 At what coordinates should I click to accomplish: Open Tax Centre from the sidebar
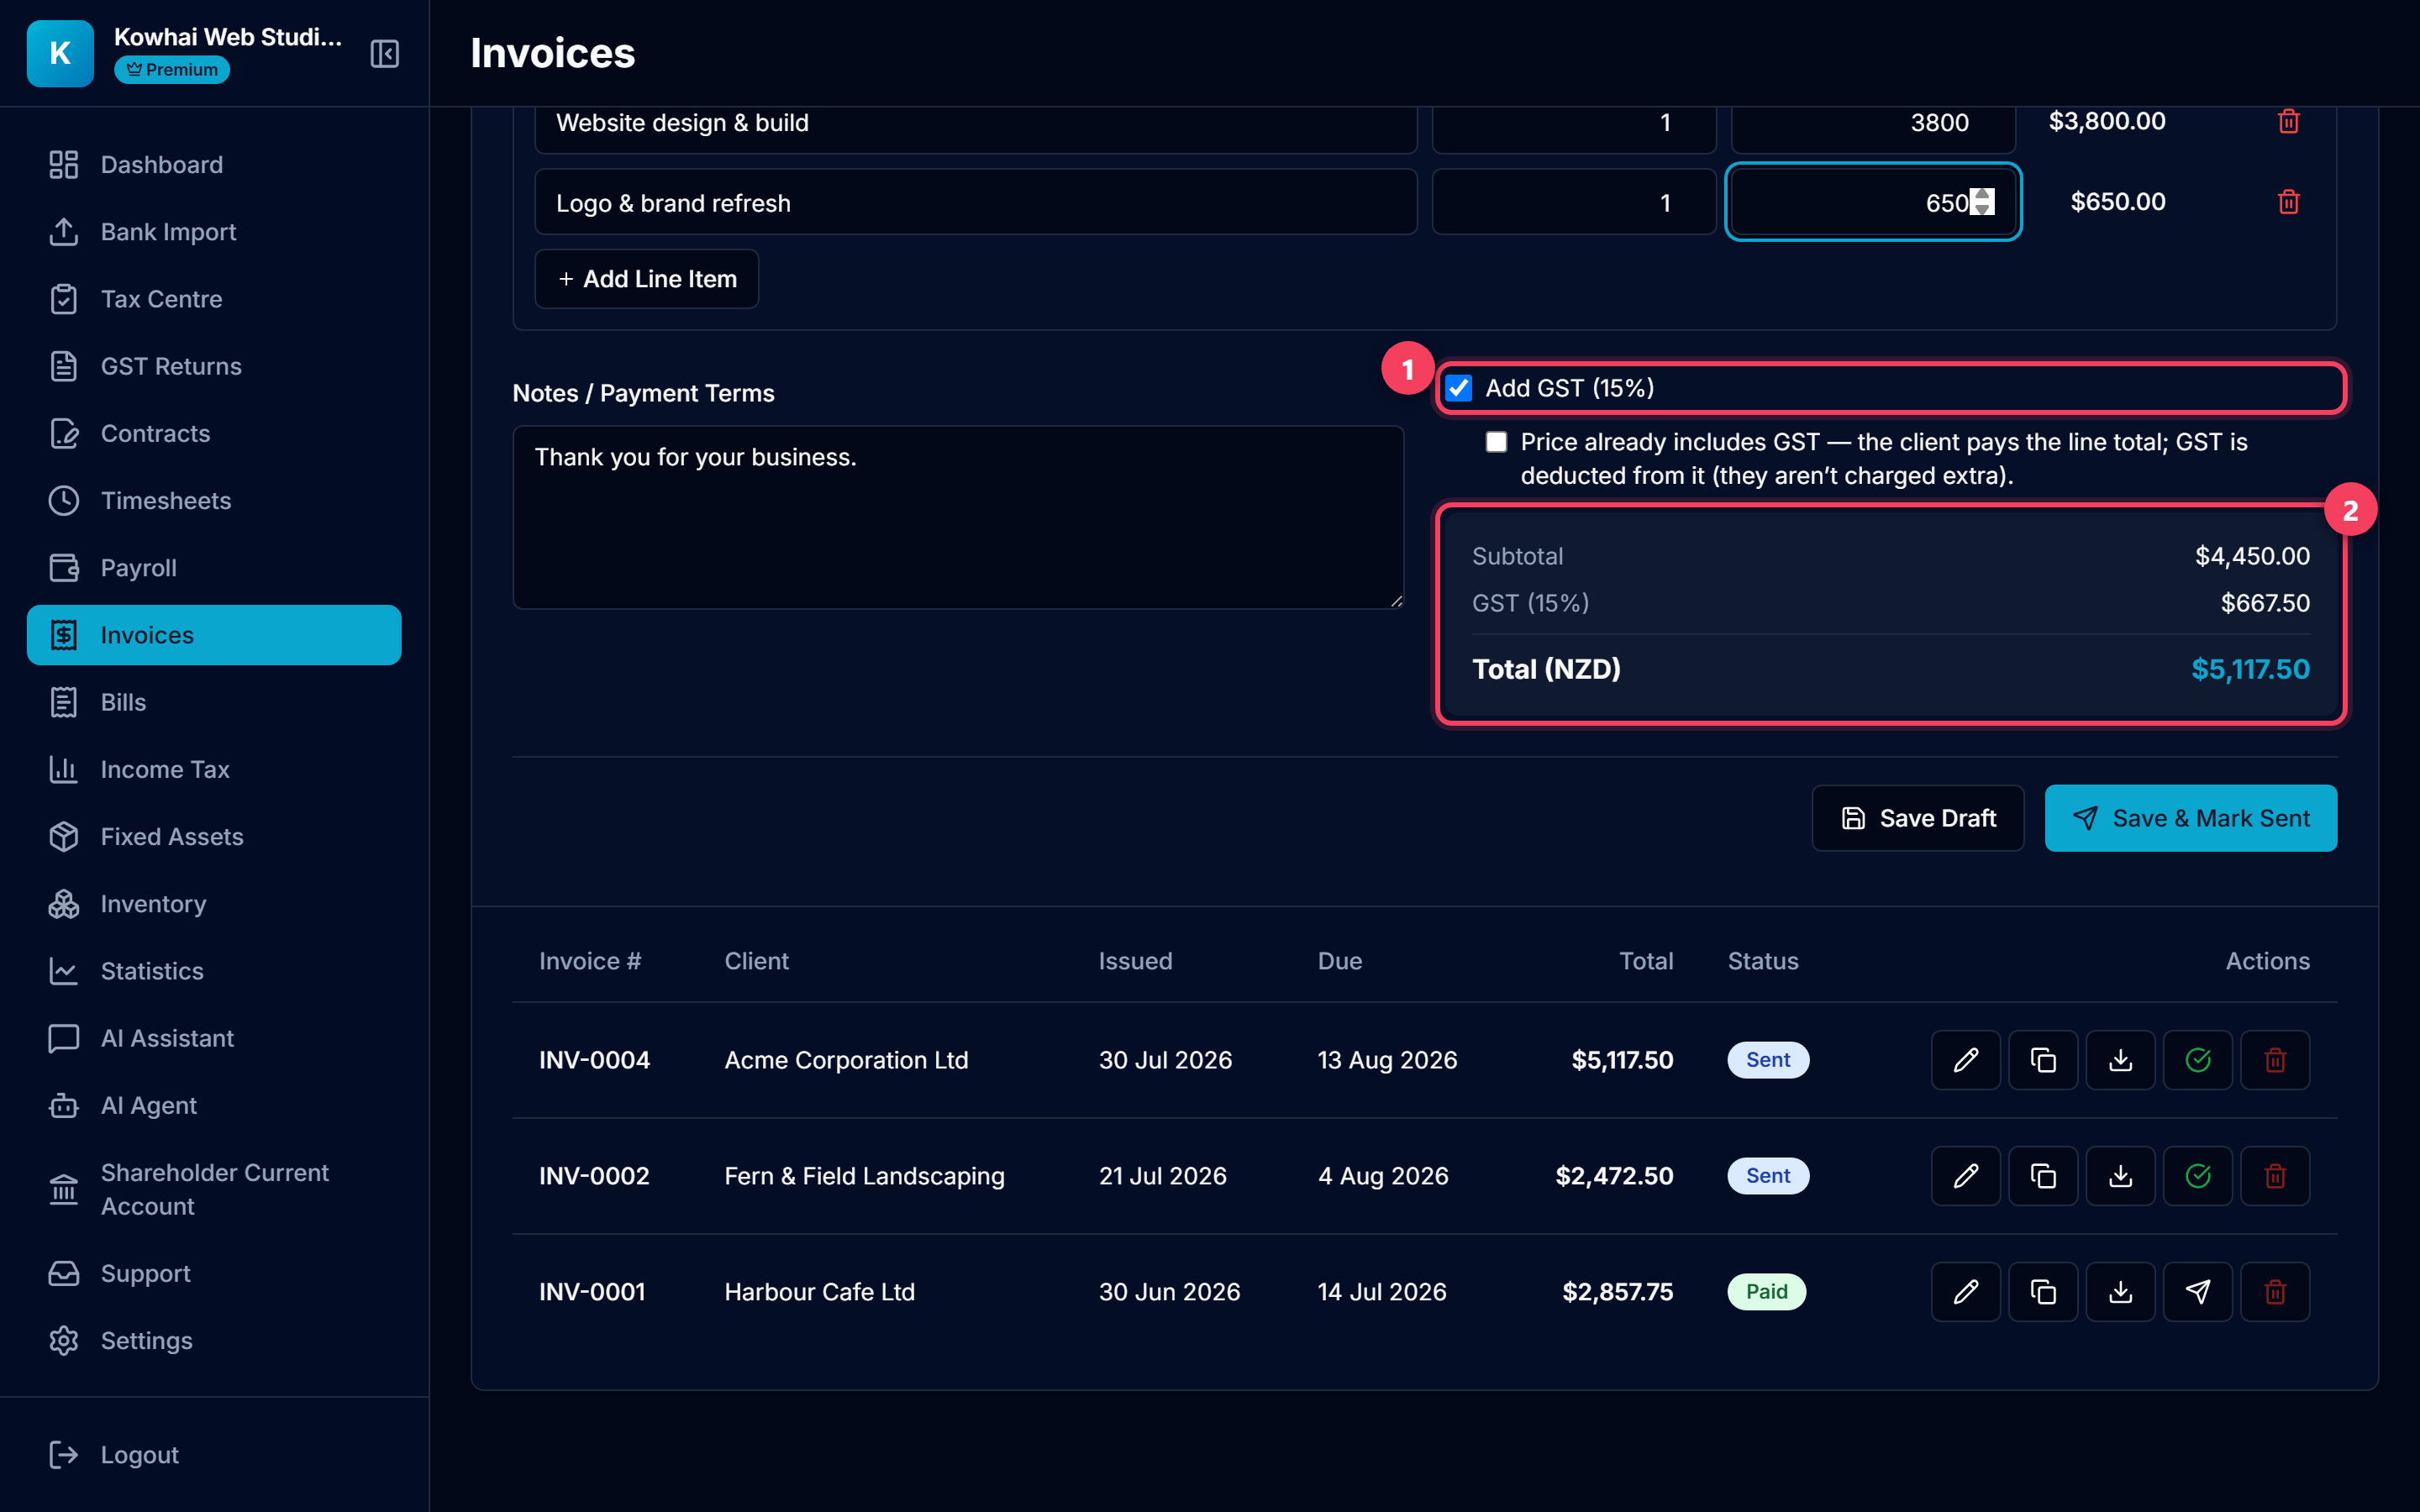pyautogui.click(x=214, y=298)
